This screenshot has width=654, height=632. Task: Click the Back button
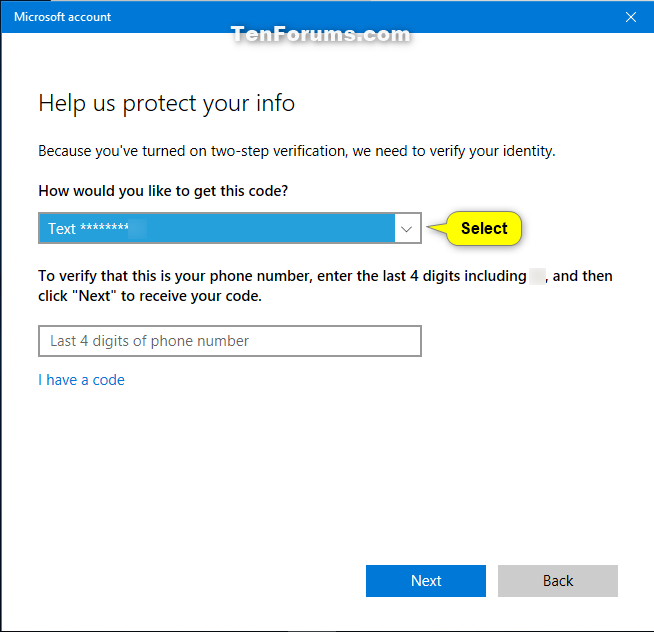[x=558, y=581]
